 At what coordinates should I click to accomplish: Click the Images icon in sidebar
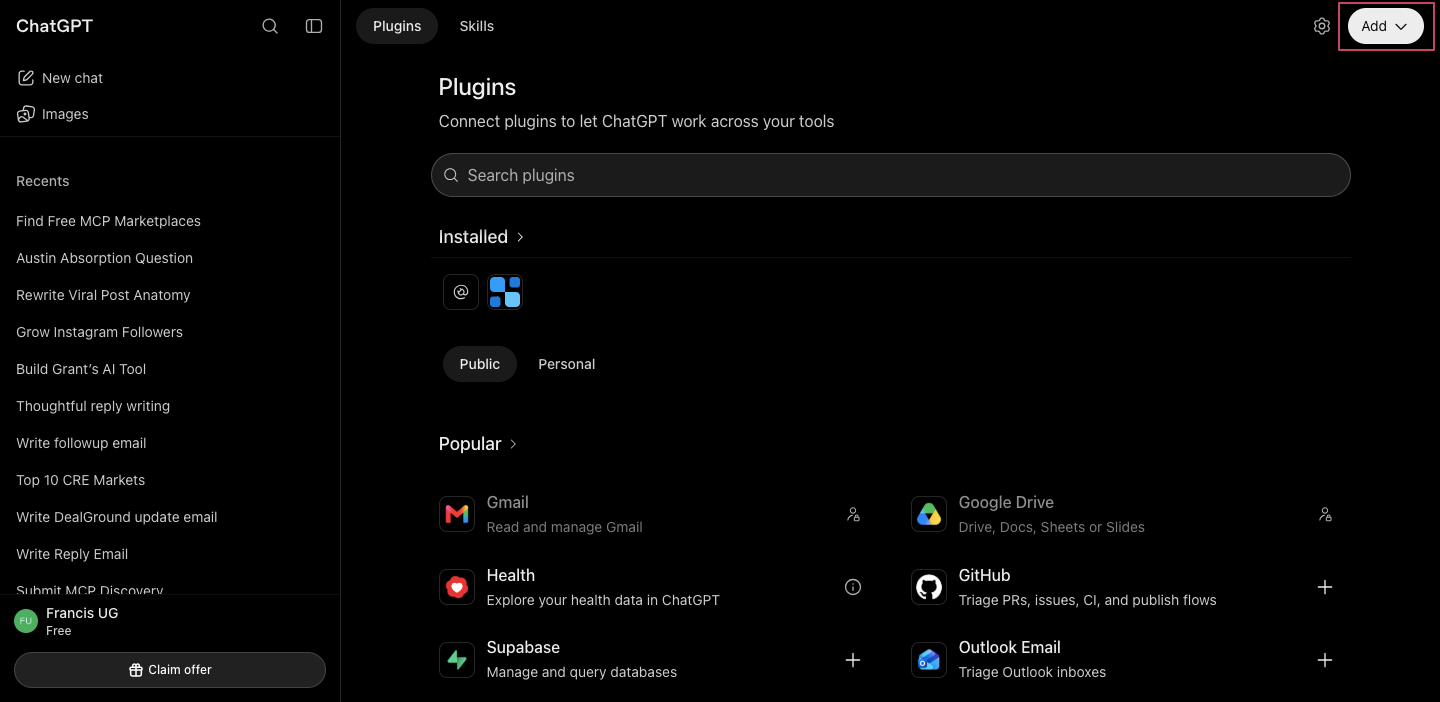pyautogui.click(x=26, y=114)
